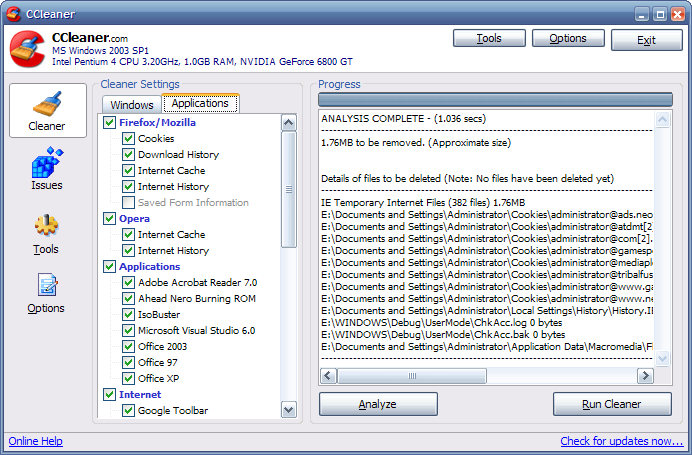The width and height of the screenshot is (692, 455).
Task: Click the CCleaner logo in header
Action: pyautogui.click(x=27, y=48)
